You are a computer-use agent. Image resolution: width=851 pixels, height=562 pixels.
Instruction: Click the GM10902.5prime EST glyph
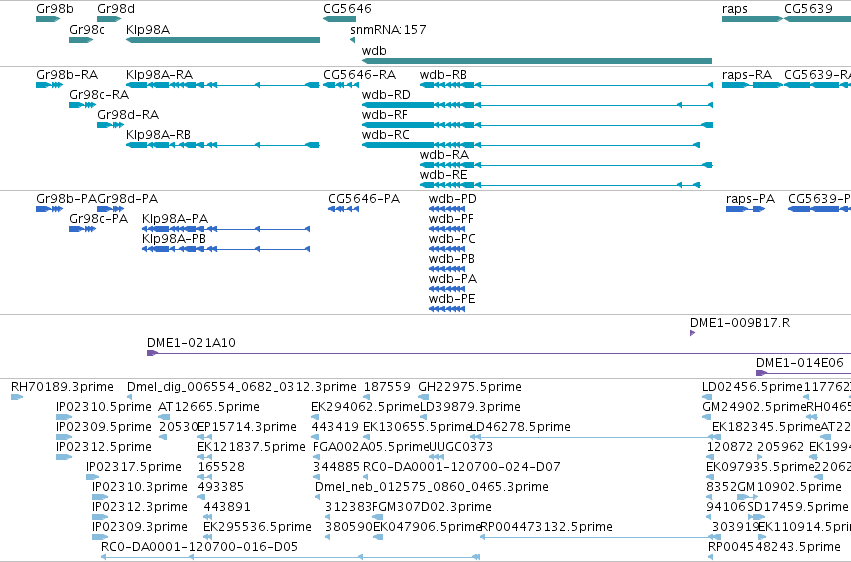(x=747, y=497)
